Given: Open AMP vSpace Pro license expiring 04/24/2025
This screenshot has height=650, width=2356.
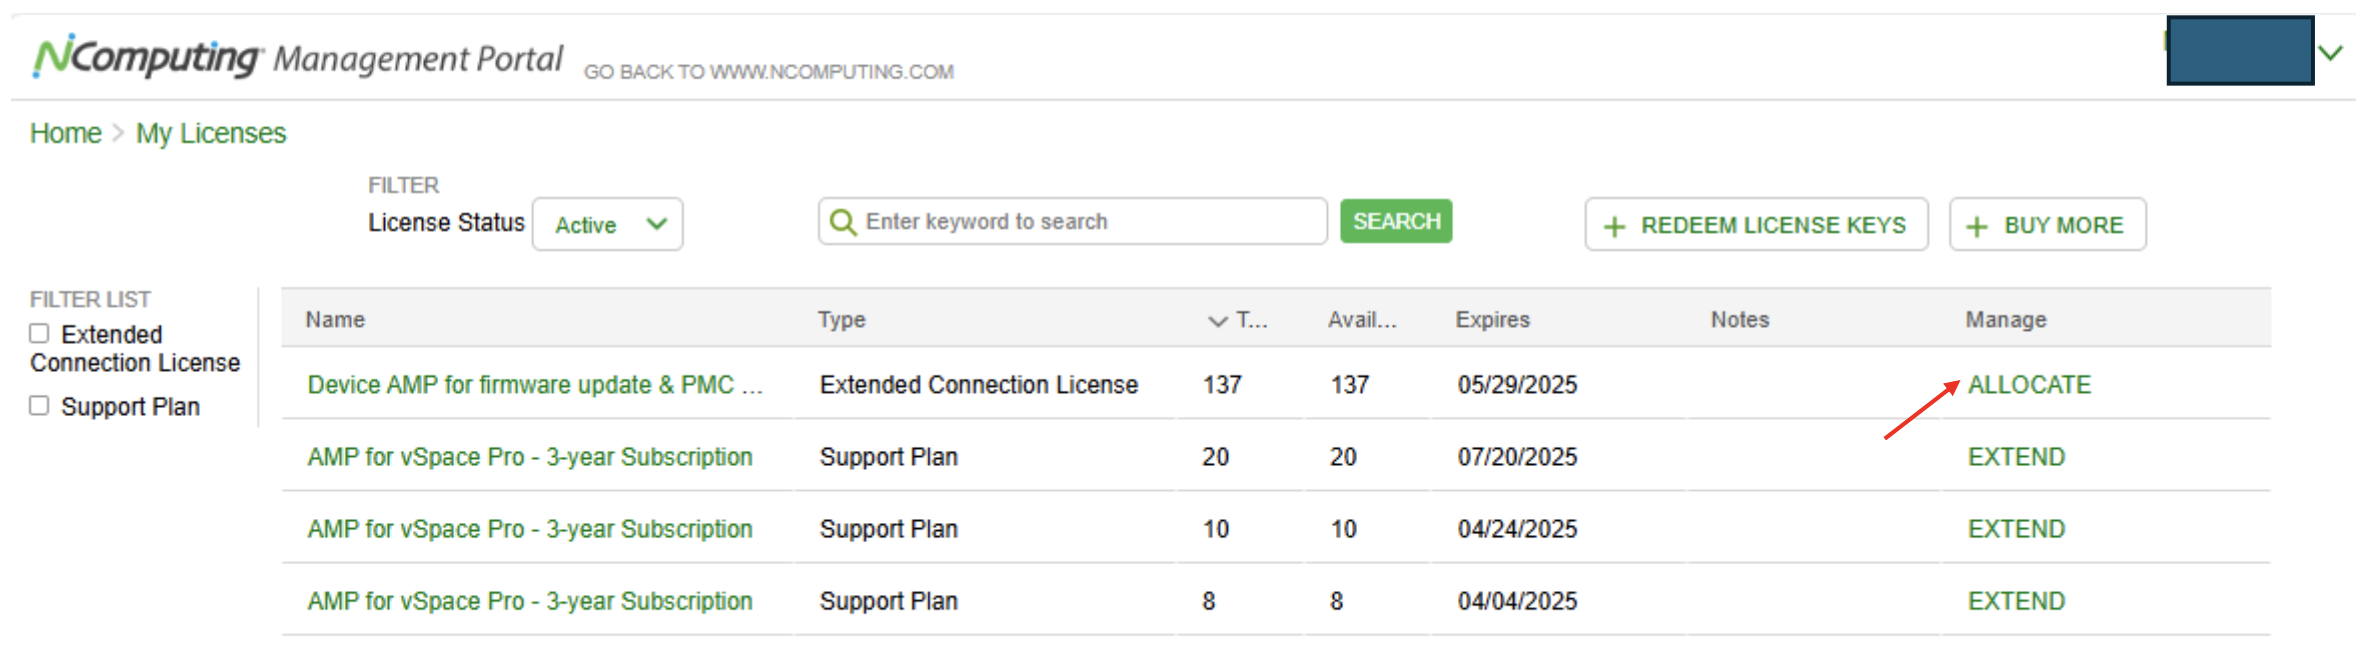Looking at the screenshot, I should pos(530,529).
